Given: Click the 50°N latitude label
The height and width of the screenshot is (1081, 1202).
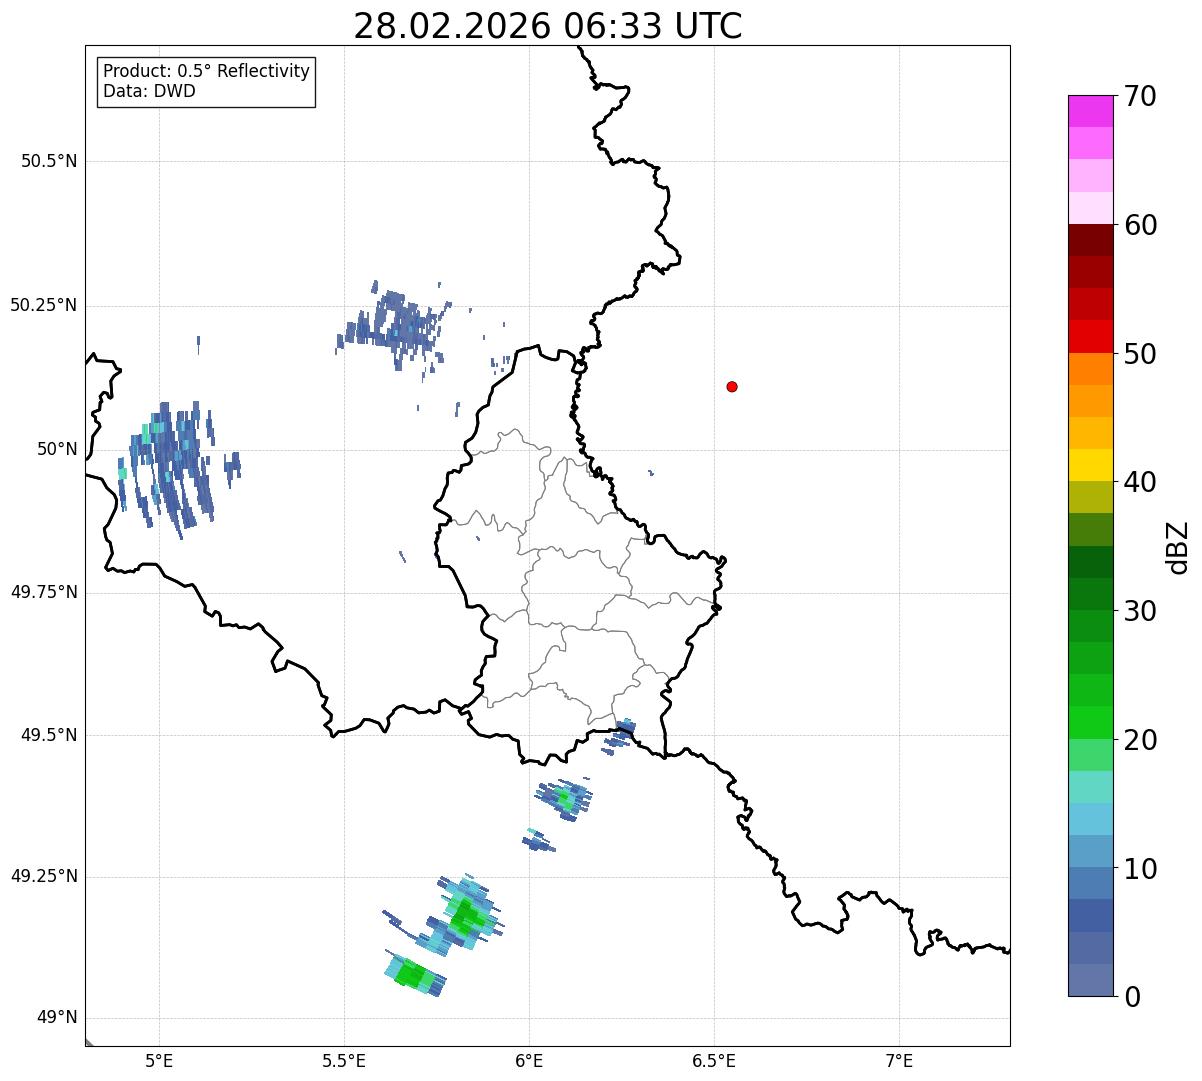Looking at the screenshot, I should [57, 449].
